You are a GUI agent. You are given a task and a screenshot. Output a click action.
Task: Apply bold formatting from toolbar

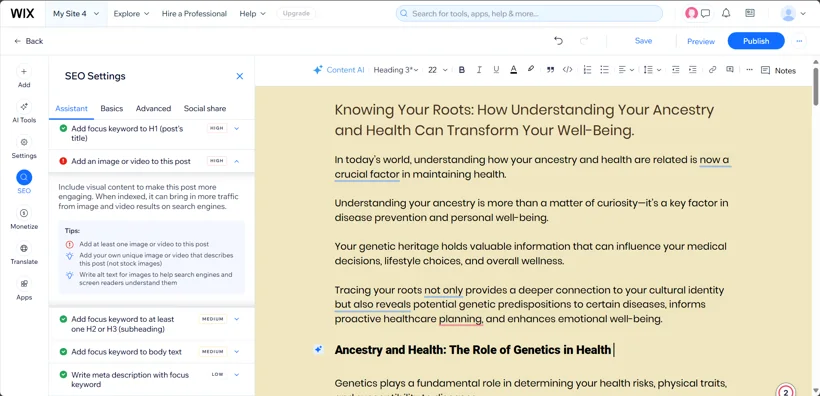click(x=461, y=70)
